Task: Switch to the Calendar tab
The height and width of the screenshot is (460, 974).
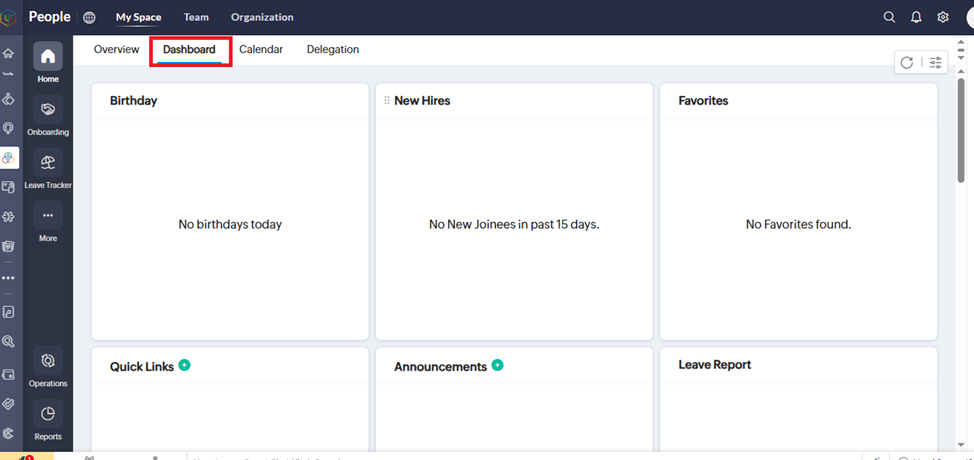Action: pyautogui.click(x=261, y=49)
